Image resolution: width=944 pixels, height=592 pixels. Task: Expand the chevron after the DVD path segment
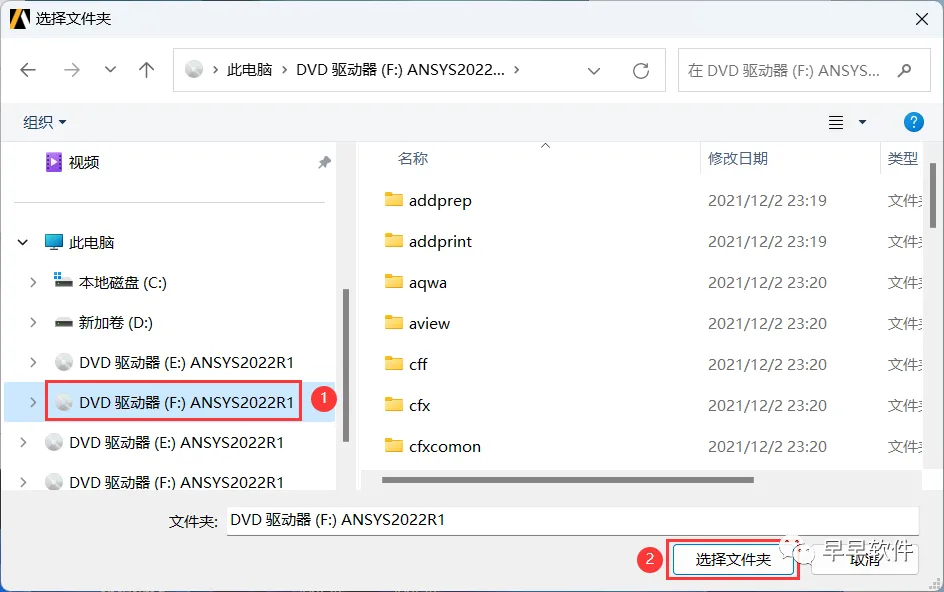pos(517,70)
